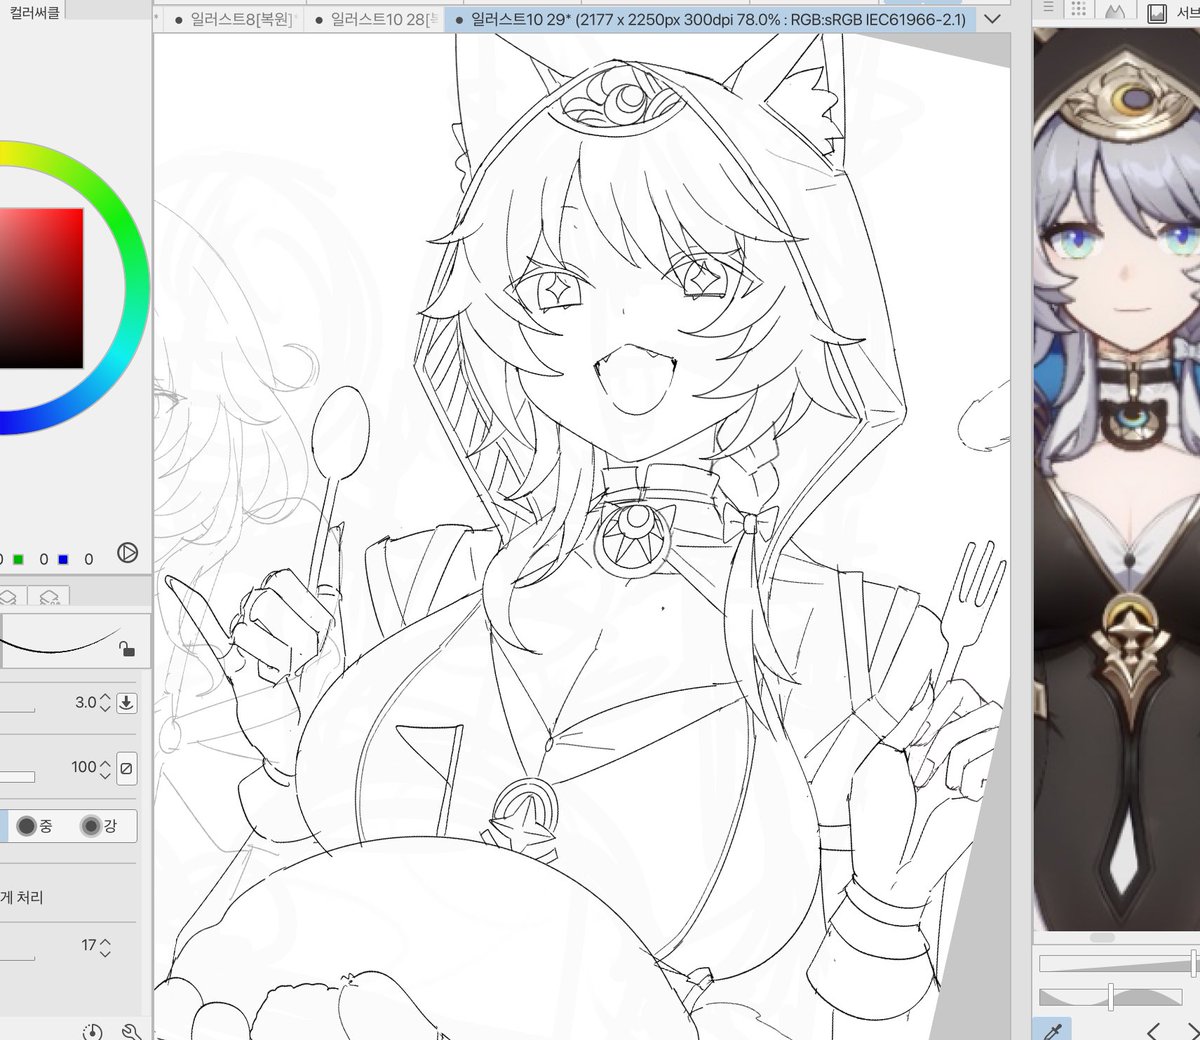1200x1040 pixels.
Task: Reset tool properties to initial settings icon
Action: [x=93, y=1030]
